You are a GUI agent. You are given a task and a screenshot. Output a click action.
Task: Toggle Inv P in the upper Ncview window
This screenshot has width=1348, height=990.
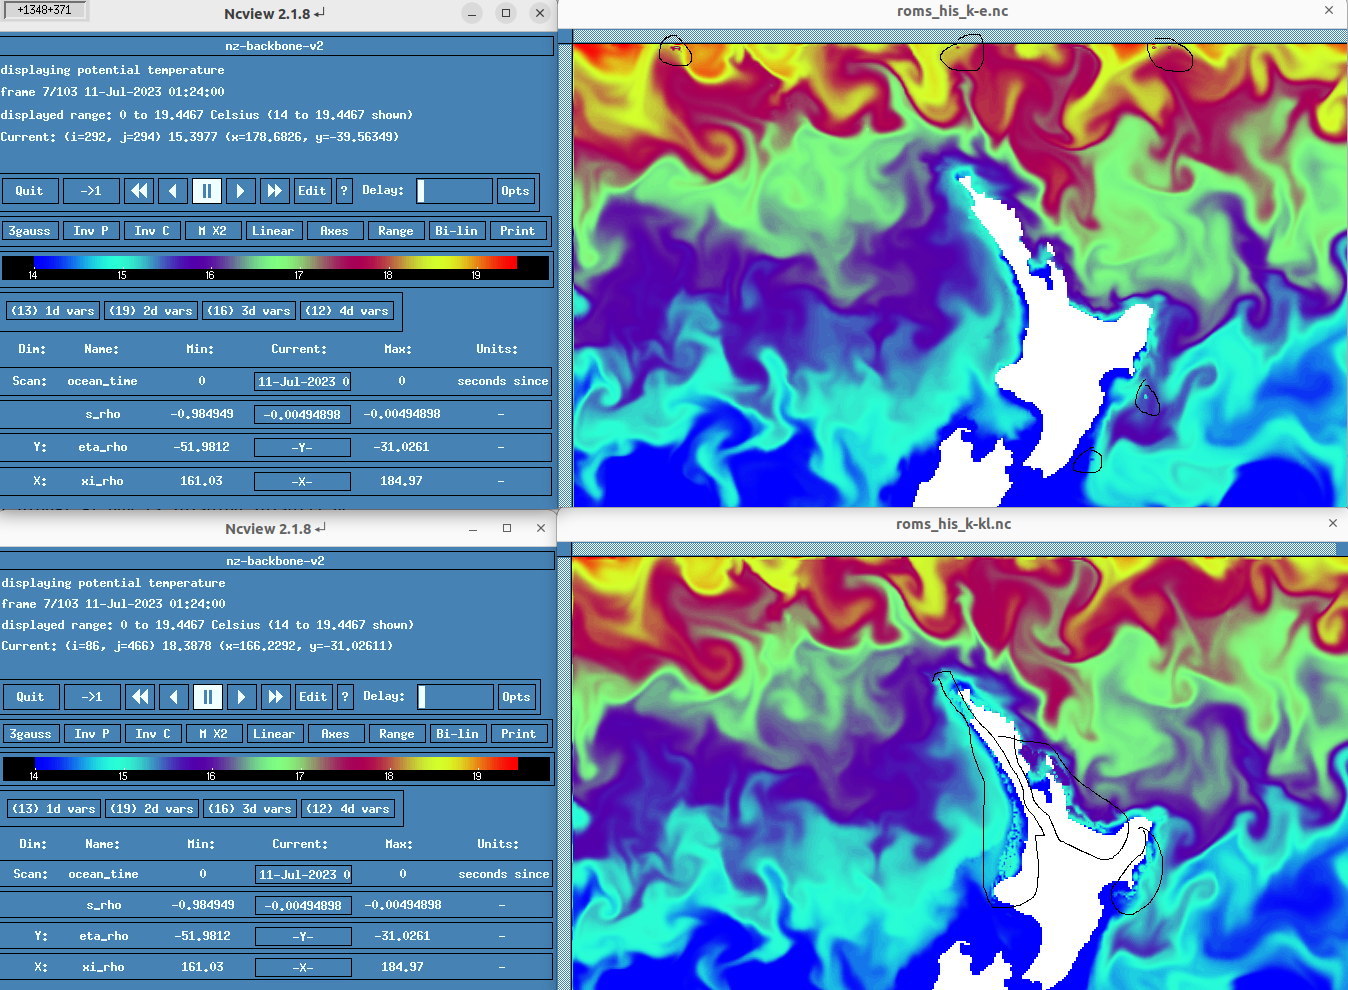[91, 231]
